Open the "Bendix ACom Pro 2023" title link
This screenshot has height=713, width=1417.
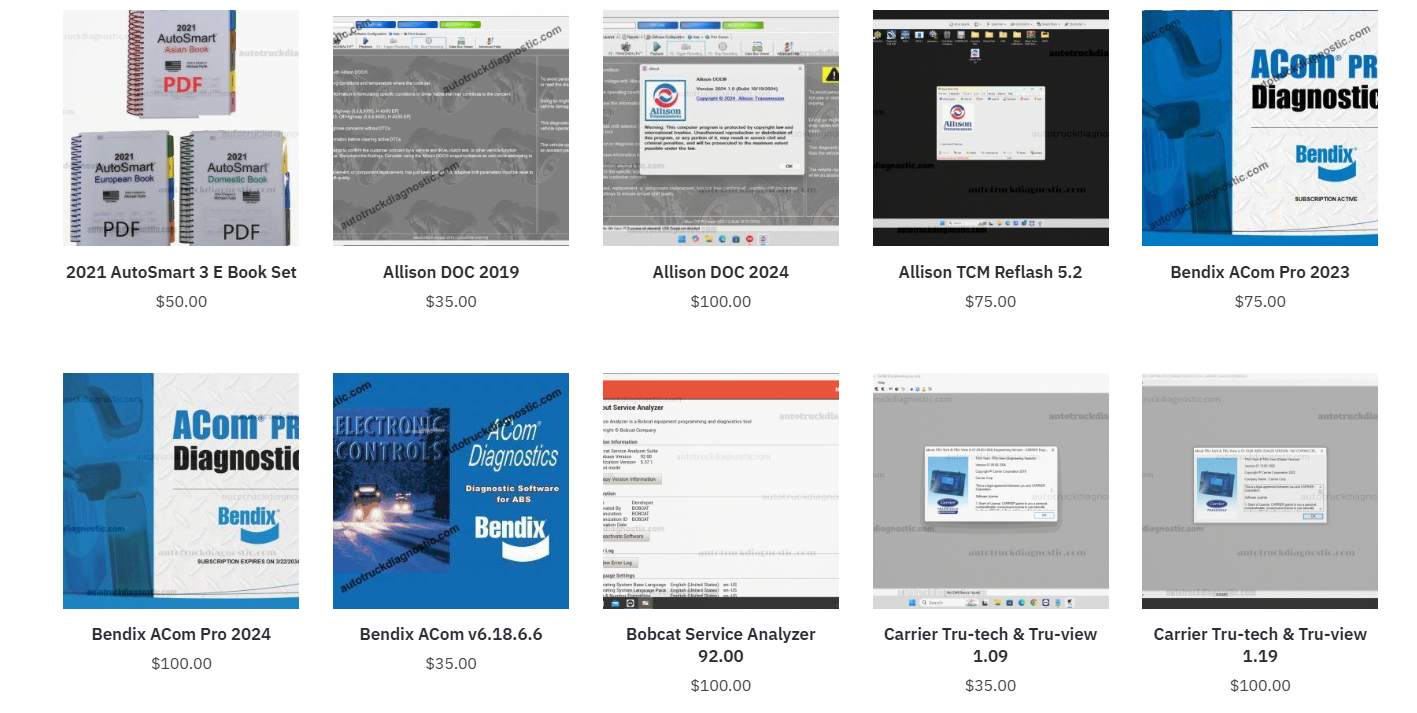coord(1260,272)
